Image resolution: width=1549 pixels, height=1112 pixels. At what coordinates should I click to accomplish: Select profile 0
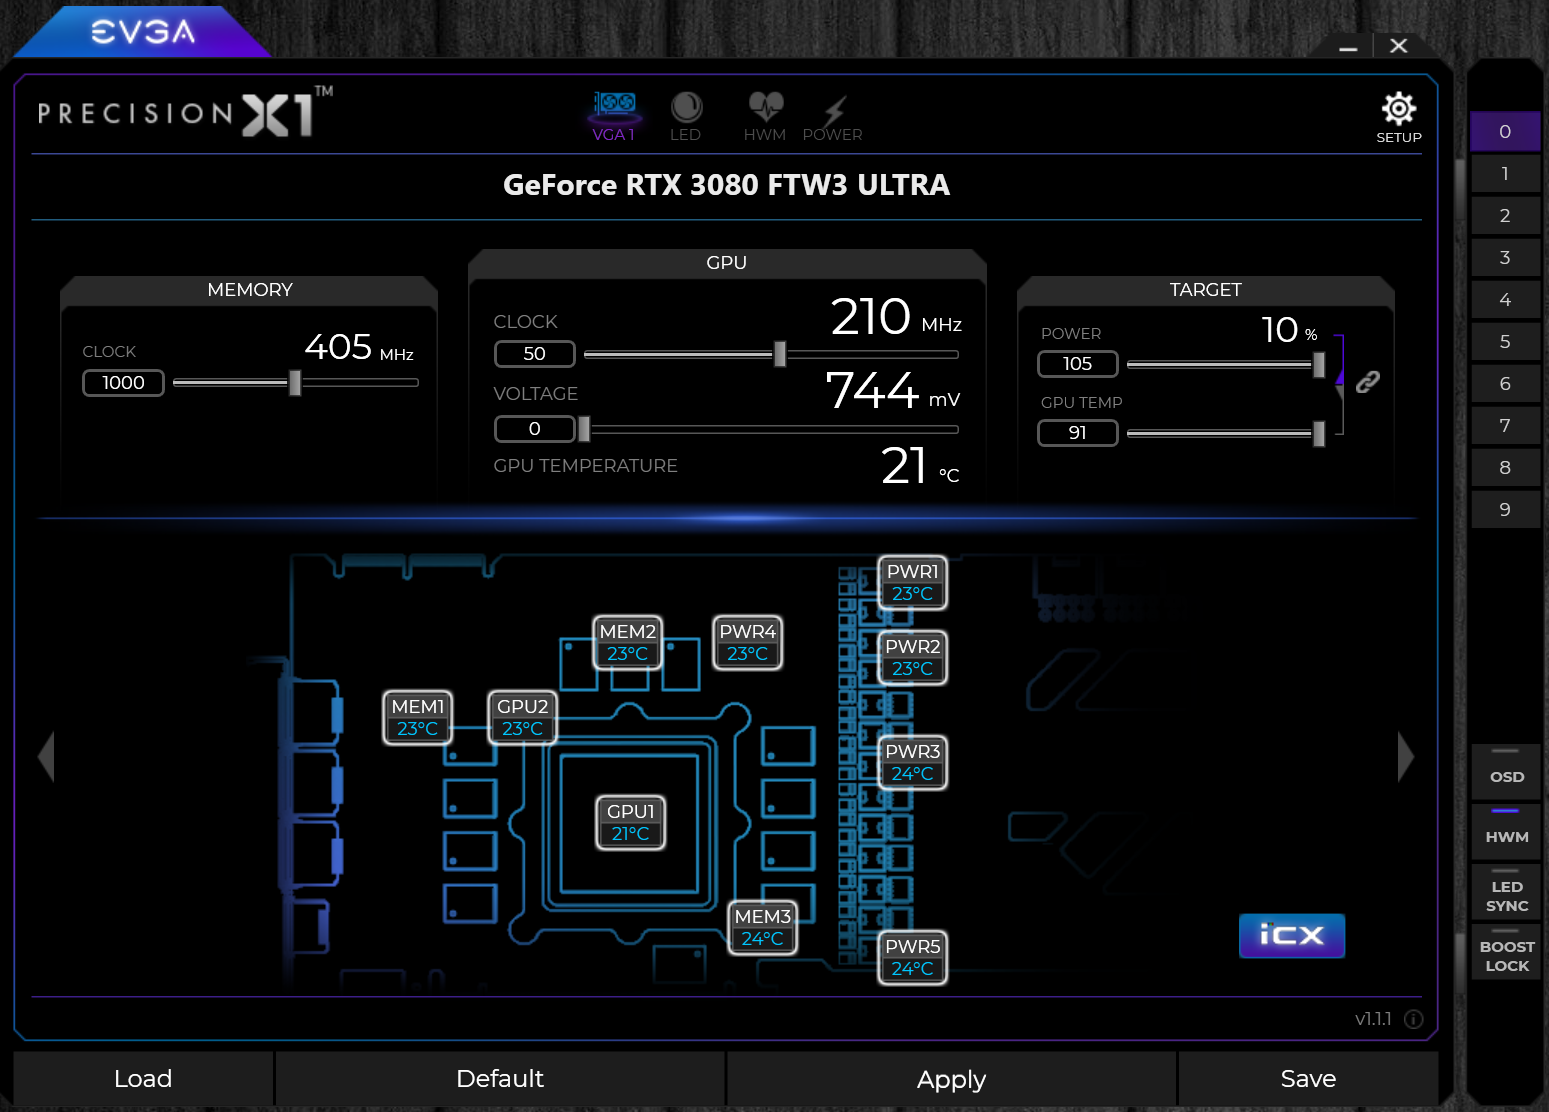(x=1505, y=132)
